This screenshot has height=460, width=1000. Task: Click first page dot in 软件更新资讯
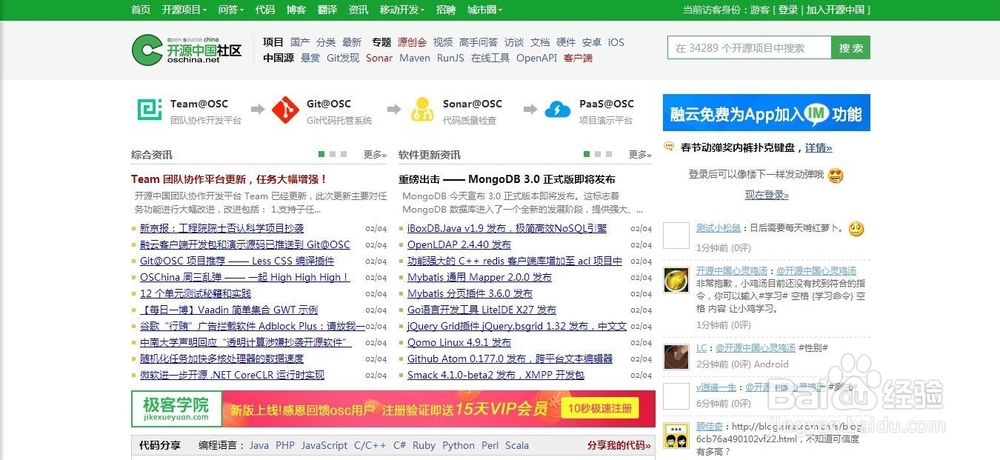[x=587, y=154]
